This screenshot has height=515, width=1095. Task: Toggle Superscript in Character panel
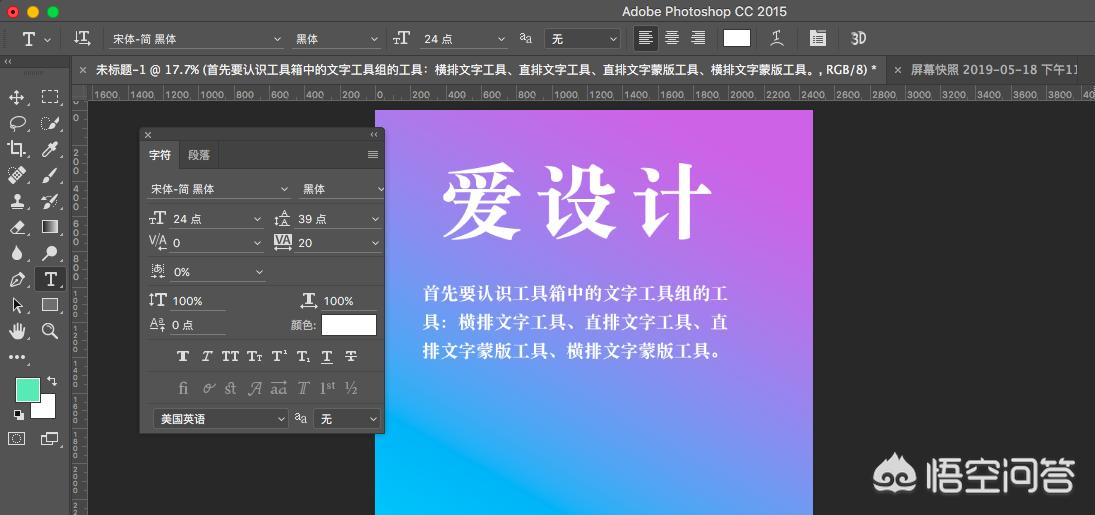click(279, 356)
